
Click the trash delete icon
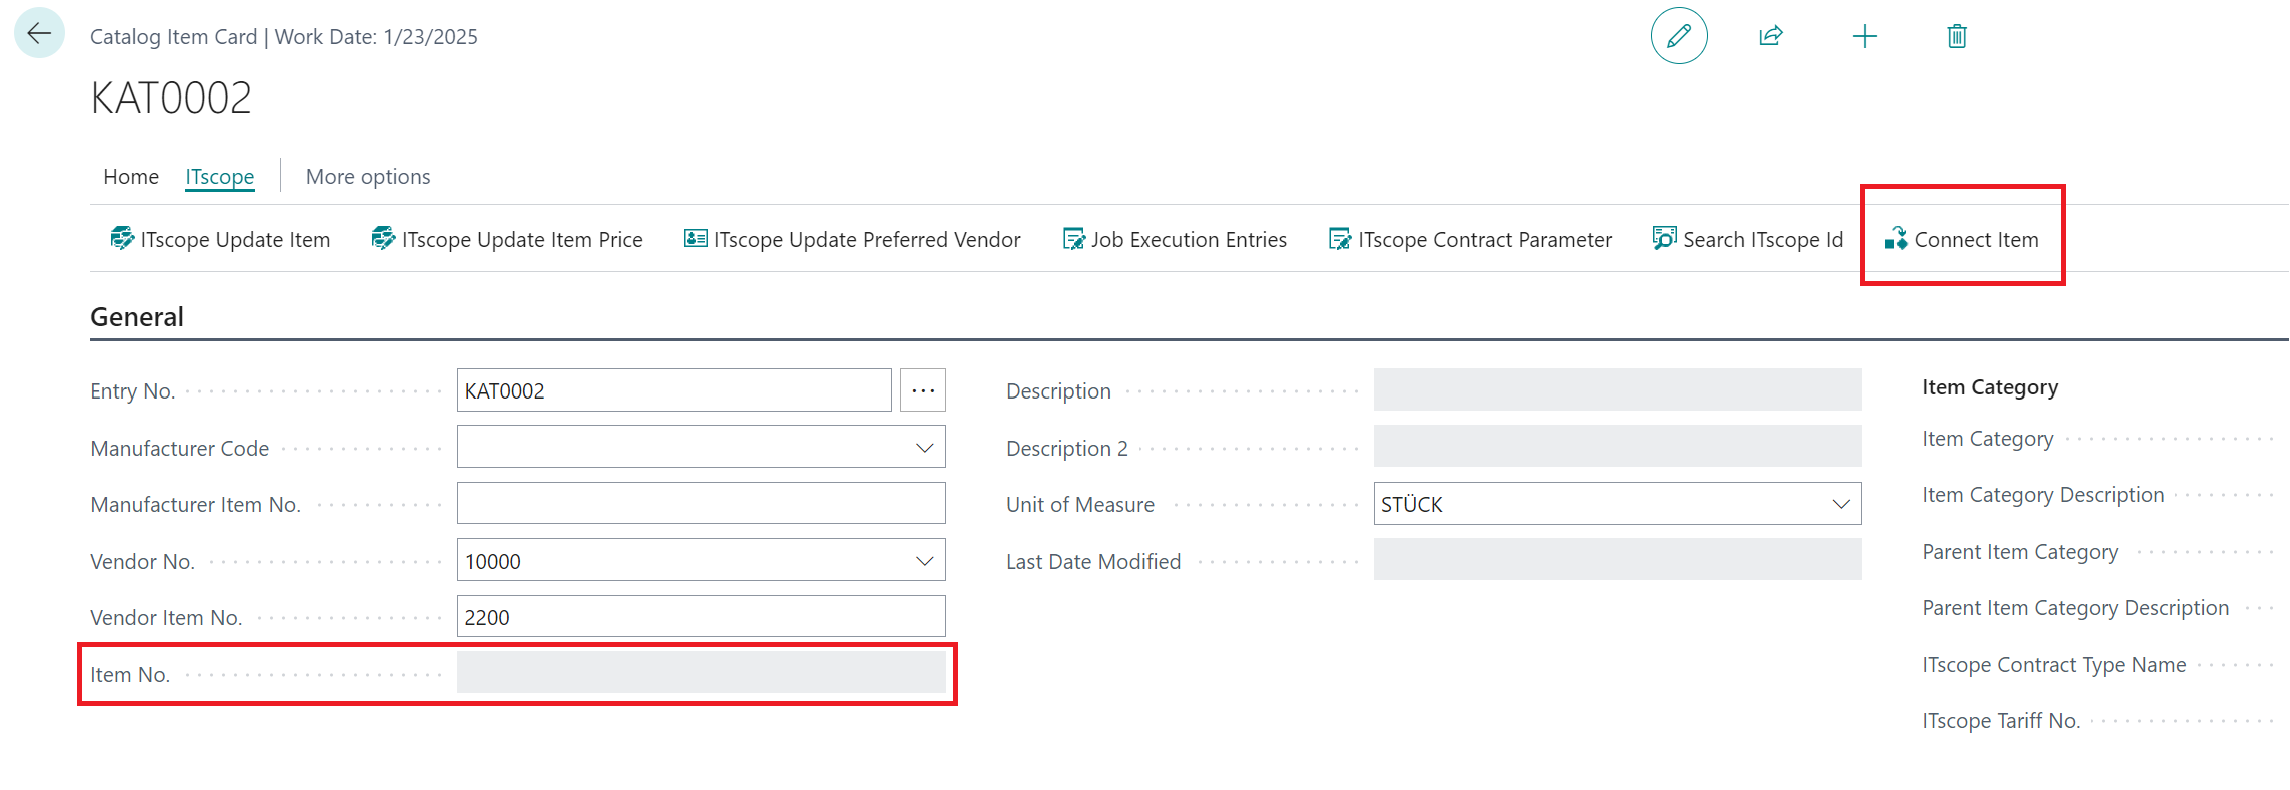[x=1956, y=37]
